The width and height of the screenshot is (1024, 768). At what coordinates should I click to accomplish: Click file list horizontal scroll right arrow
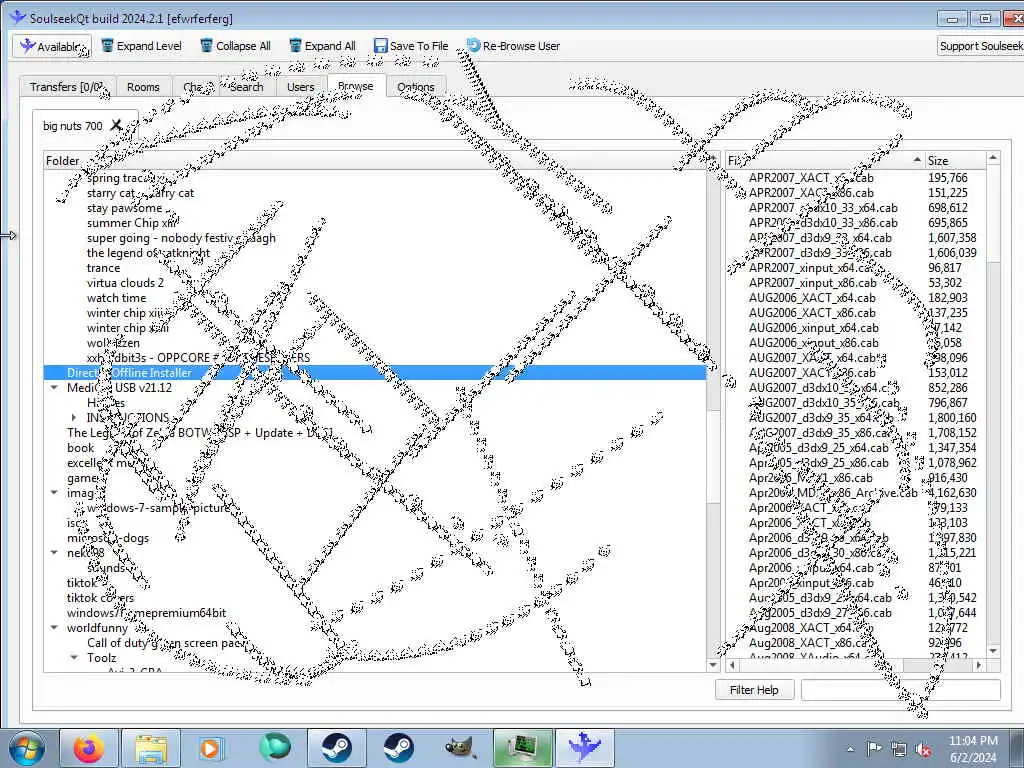978,665
